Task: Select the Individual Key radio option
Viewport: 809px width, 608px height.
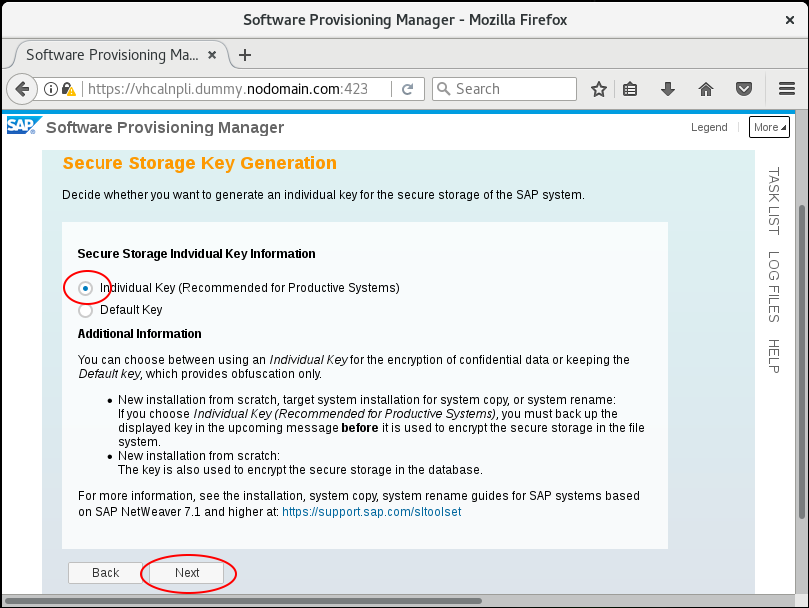Action: point(86,288)
